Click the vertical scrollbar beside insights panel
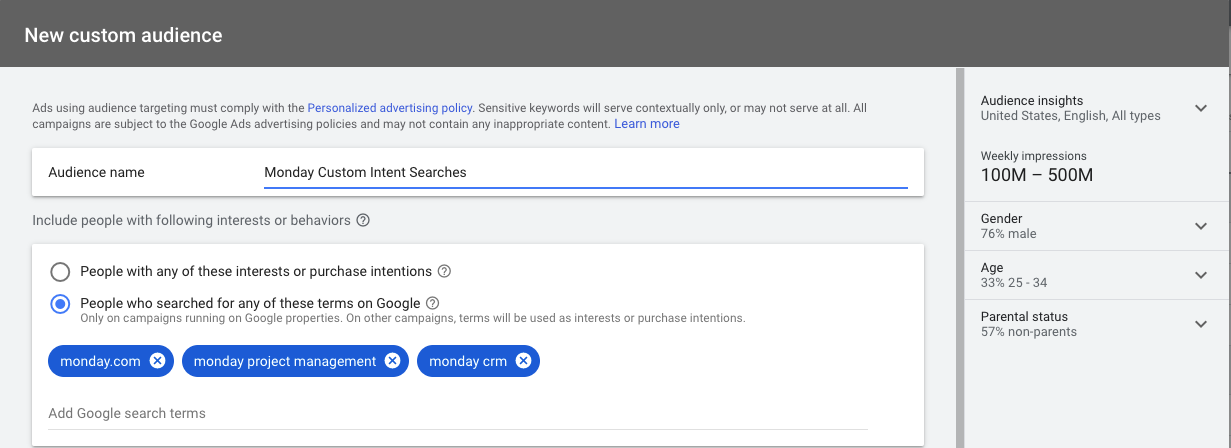The width and height of the screenshot is (1231, 448). click(960, 257)
